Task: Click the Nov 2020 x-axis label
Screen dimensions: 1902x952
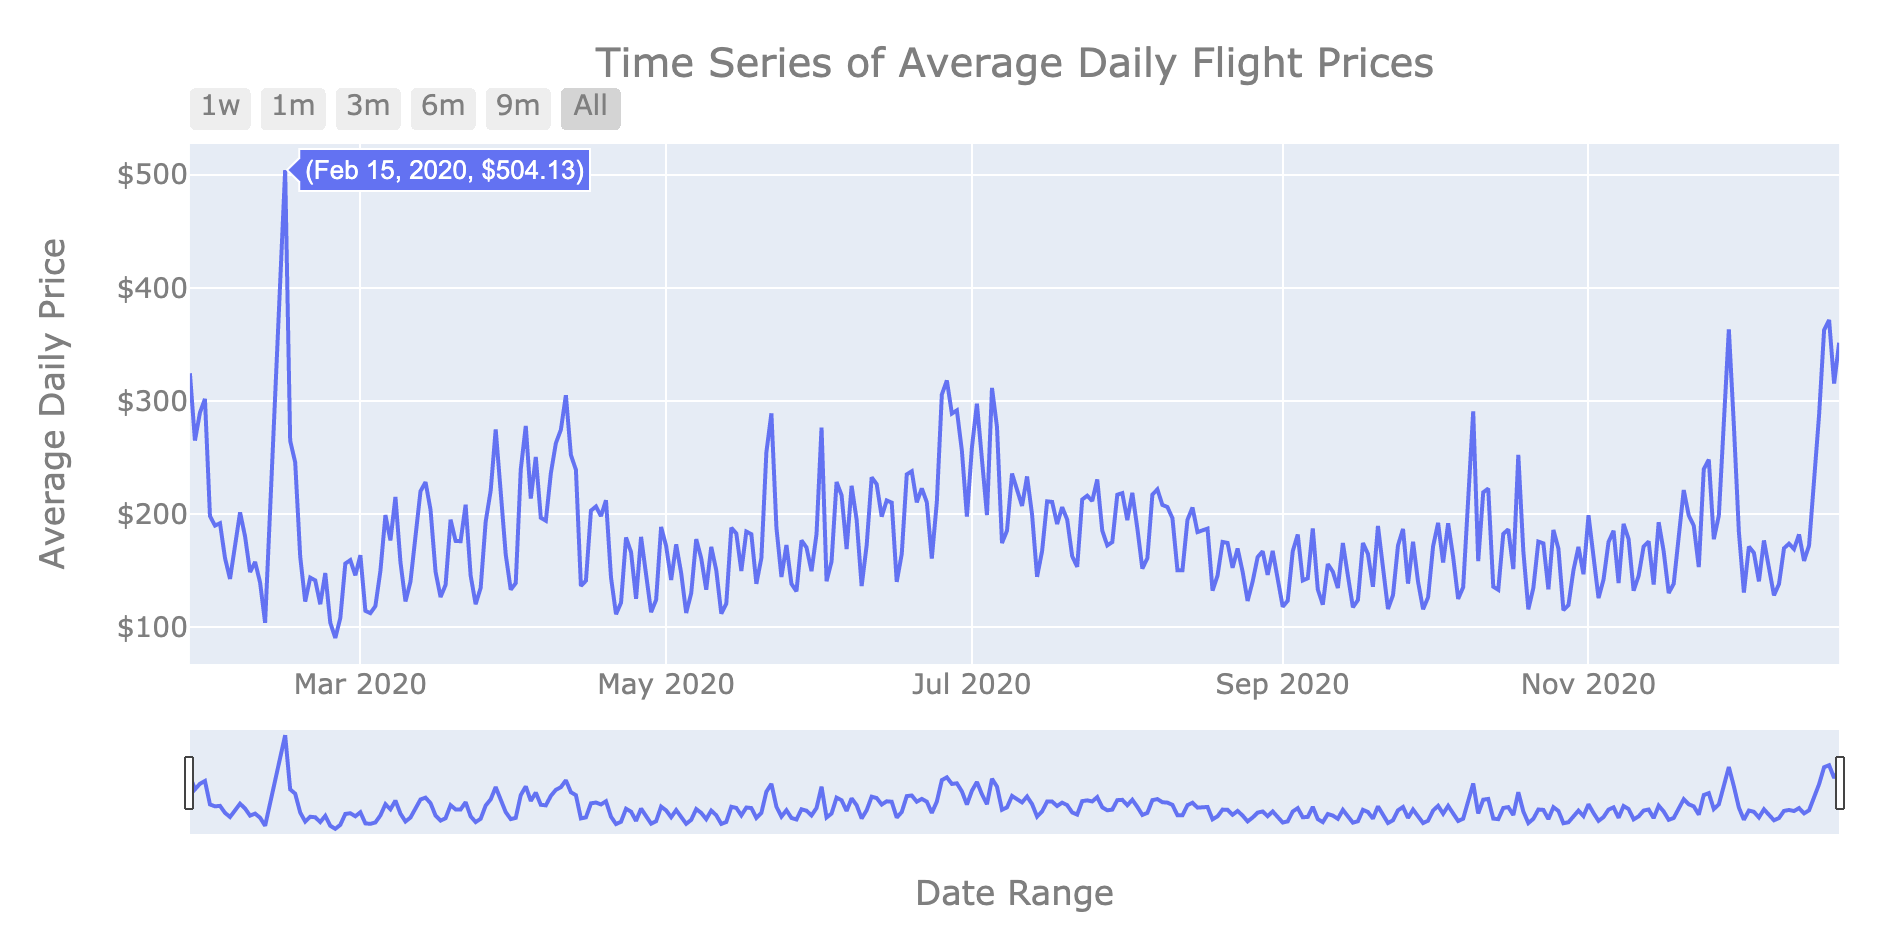Action: [x=1588, y=685]
